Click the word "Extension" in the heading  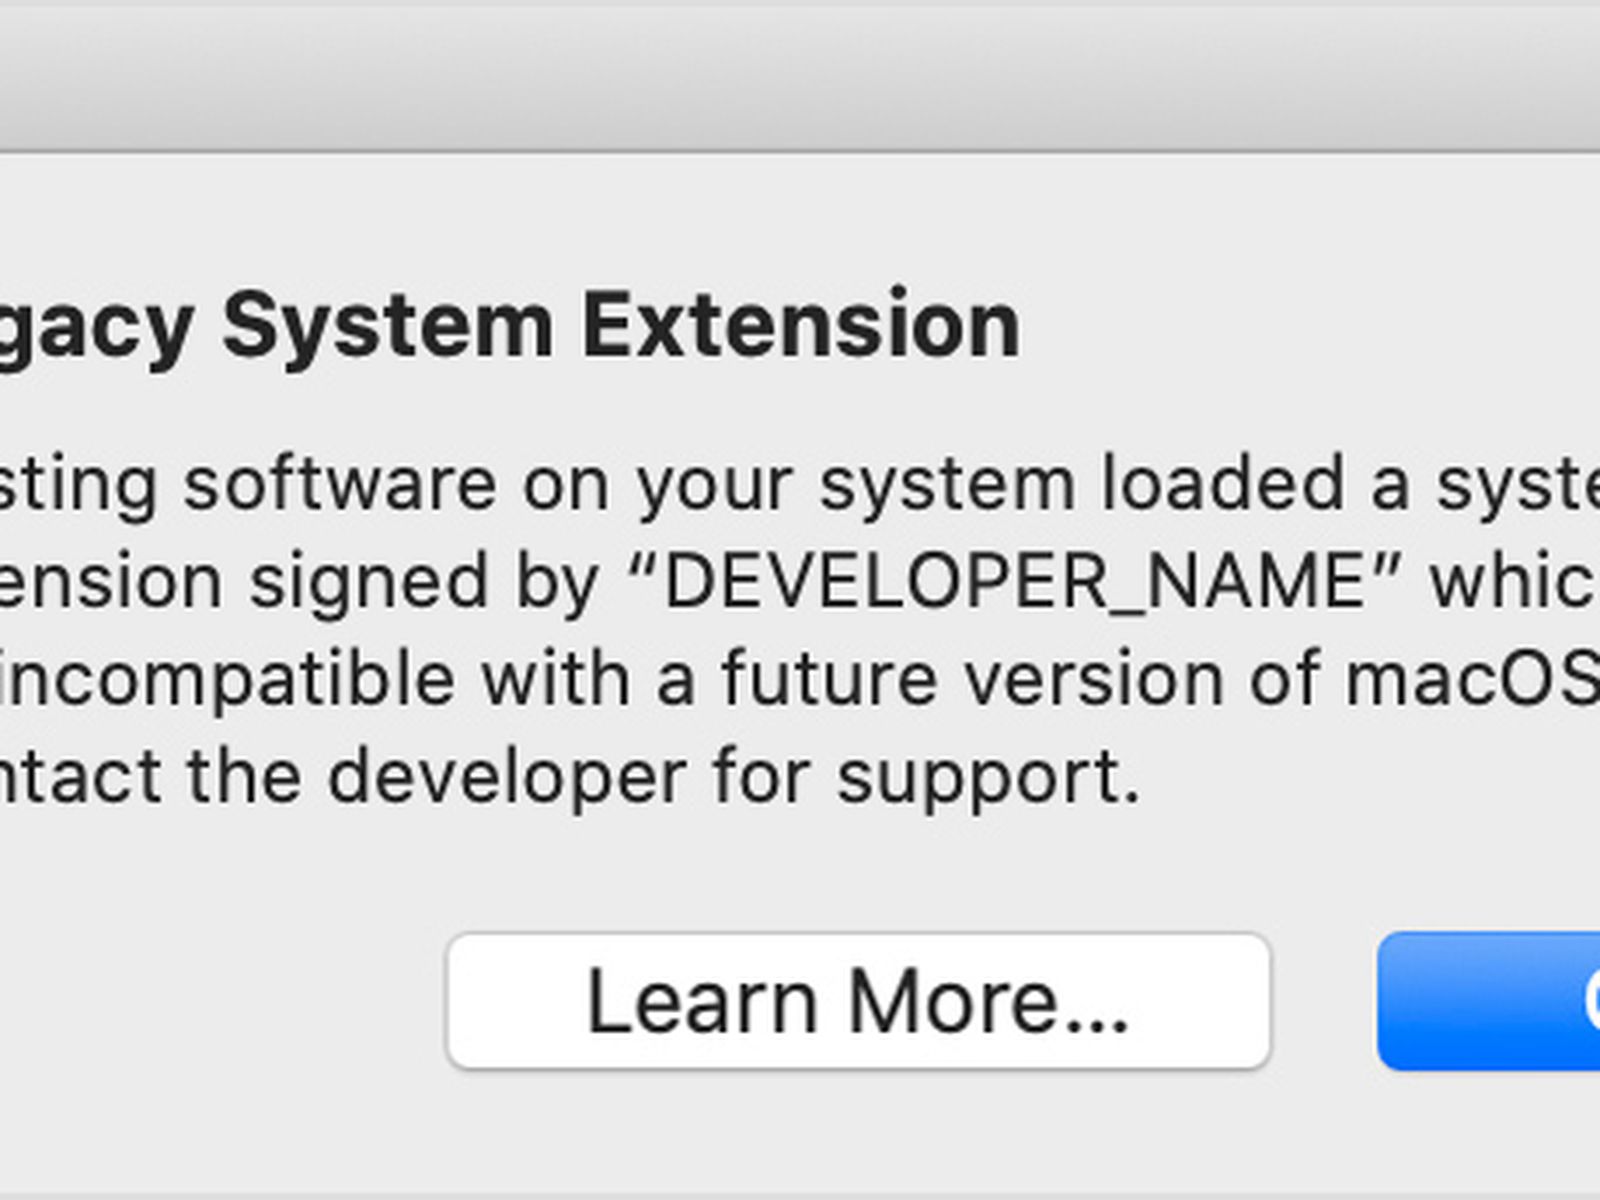pos(801,325)
